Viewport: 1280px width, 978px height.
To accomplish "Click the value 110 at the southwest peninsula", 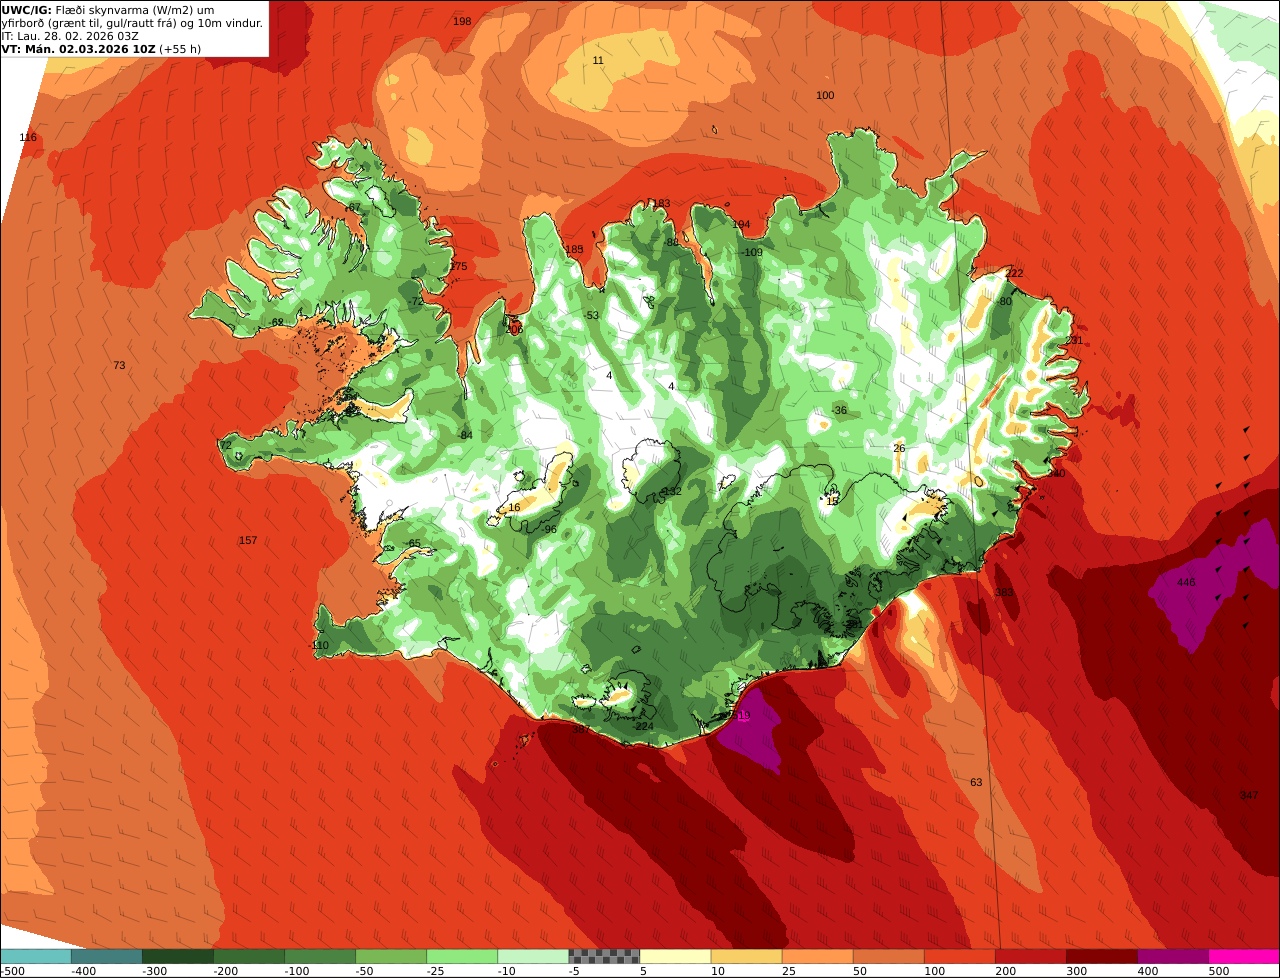I will click(320, 645).
